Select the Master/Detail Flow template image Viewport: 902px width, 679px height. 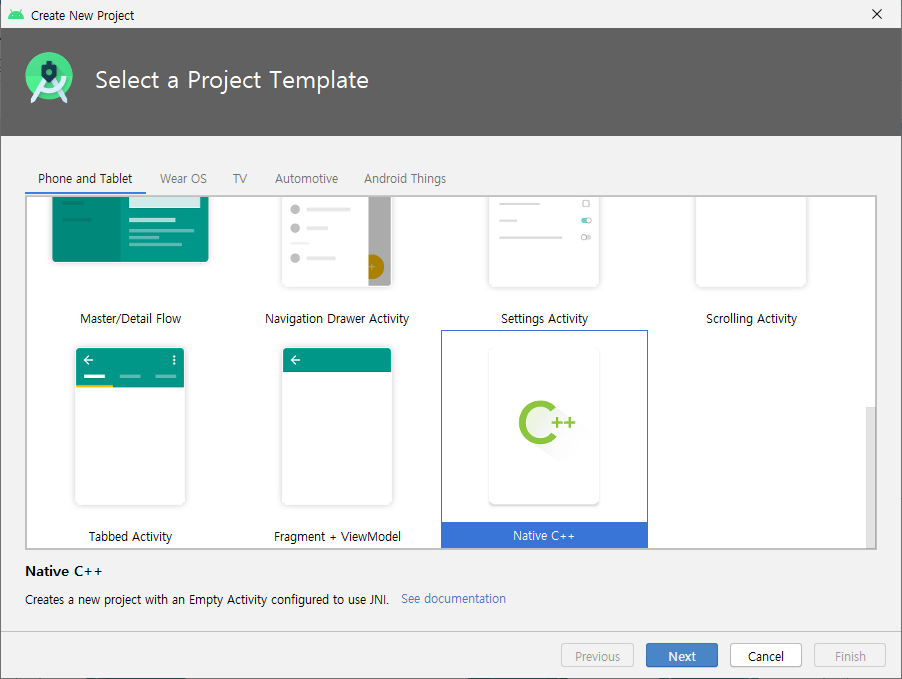pyautogui.click(x=130, y=229)
